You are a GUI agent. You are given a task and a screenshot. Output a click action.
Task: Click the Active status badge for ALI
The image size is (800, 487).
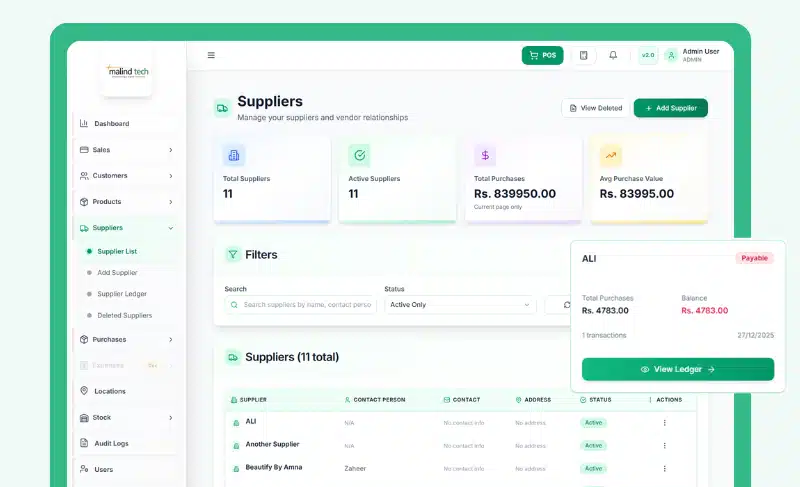(593, 423)
